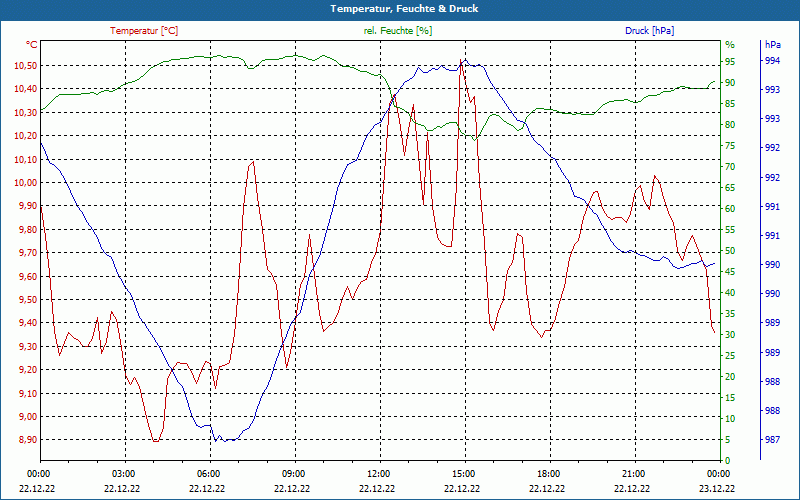Click the '30' humidity axis value
Screen dimensions: 800x500
click(730, 335)
